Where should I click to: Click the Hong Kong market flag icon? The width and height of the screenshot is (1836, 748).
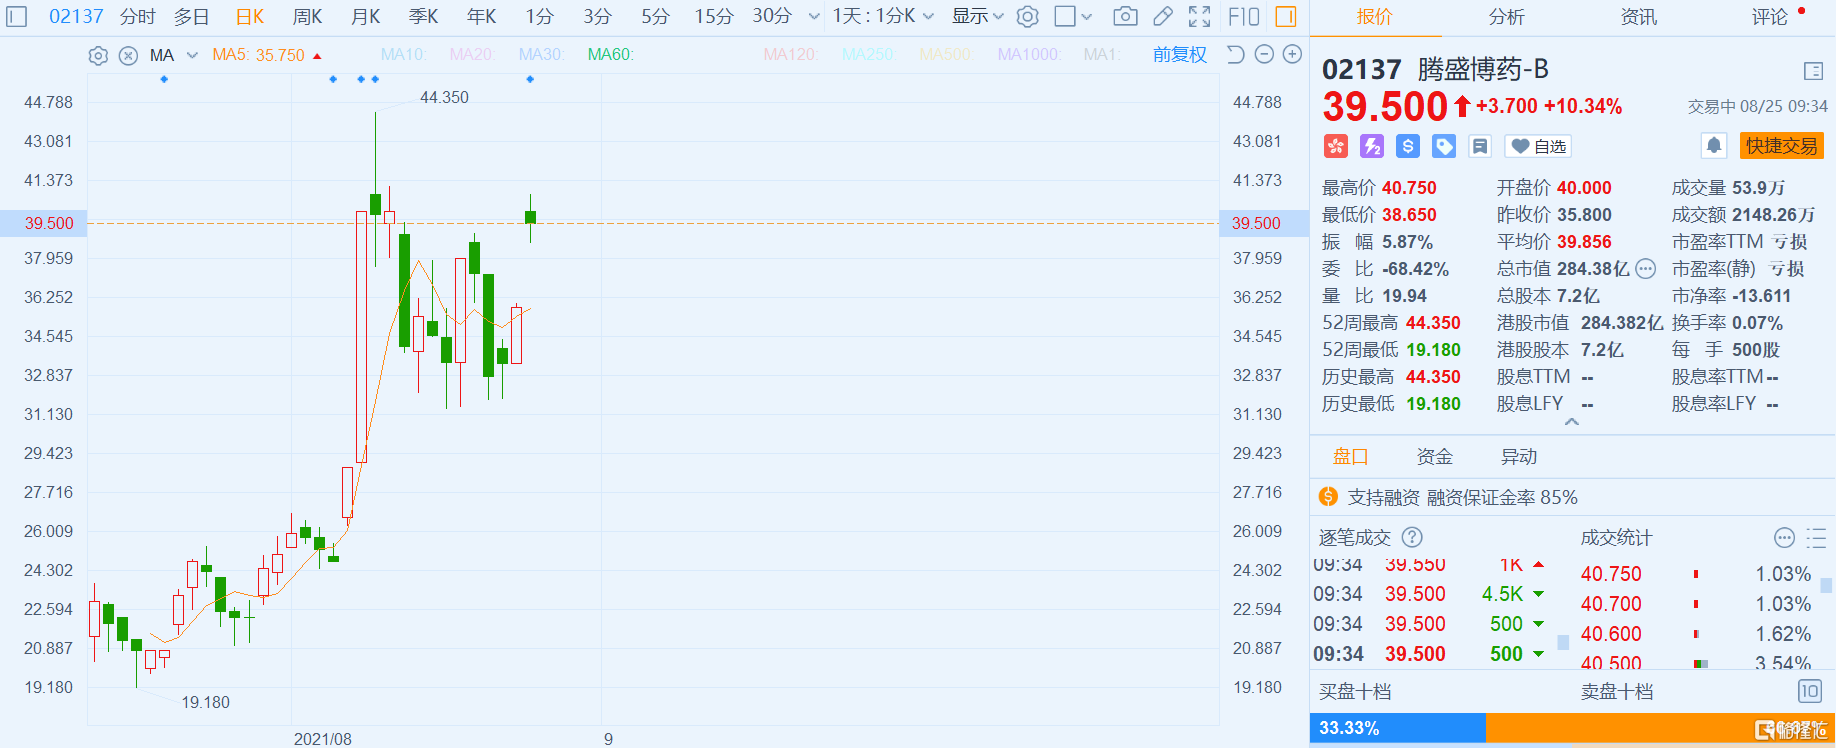click(1336, 146)
